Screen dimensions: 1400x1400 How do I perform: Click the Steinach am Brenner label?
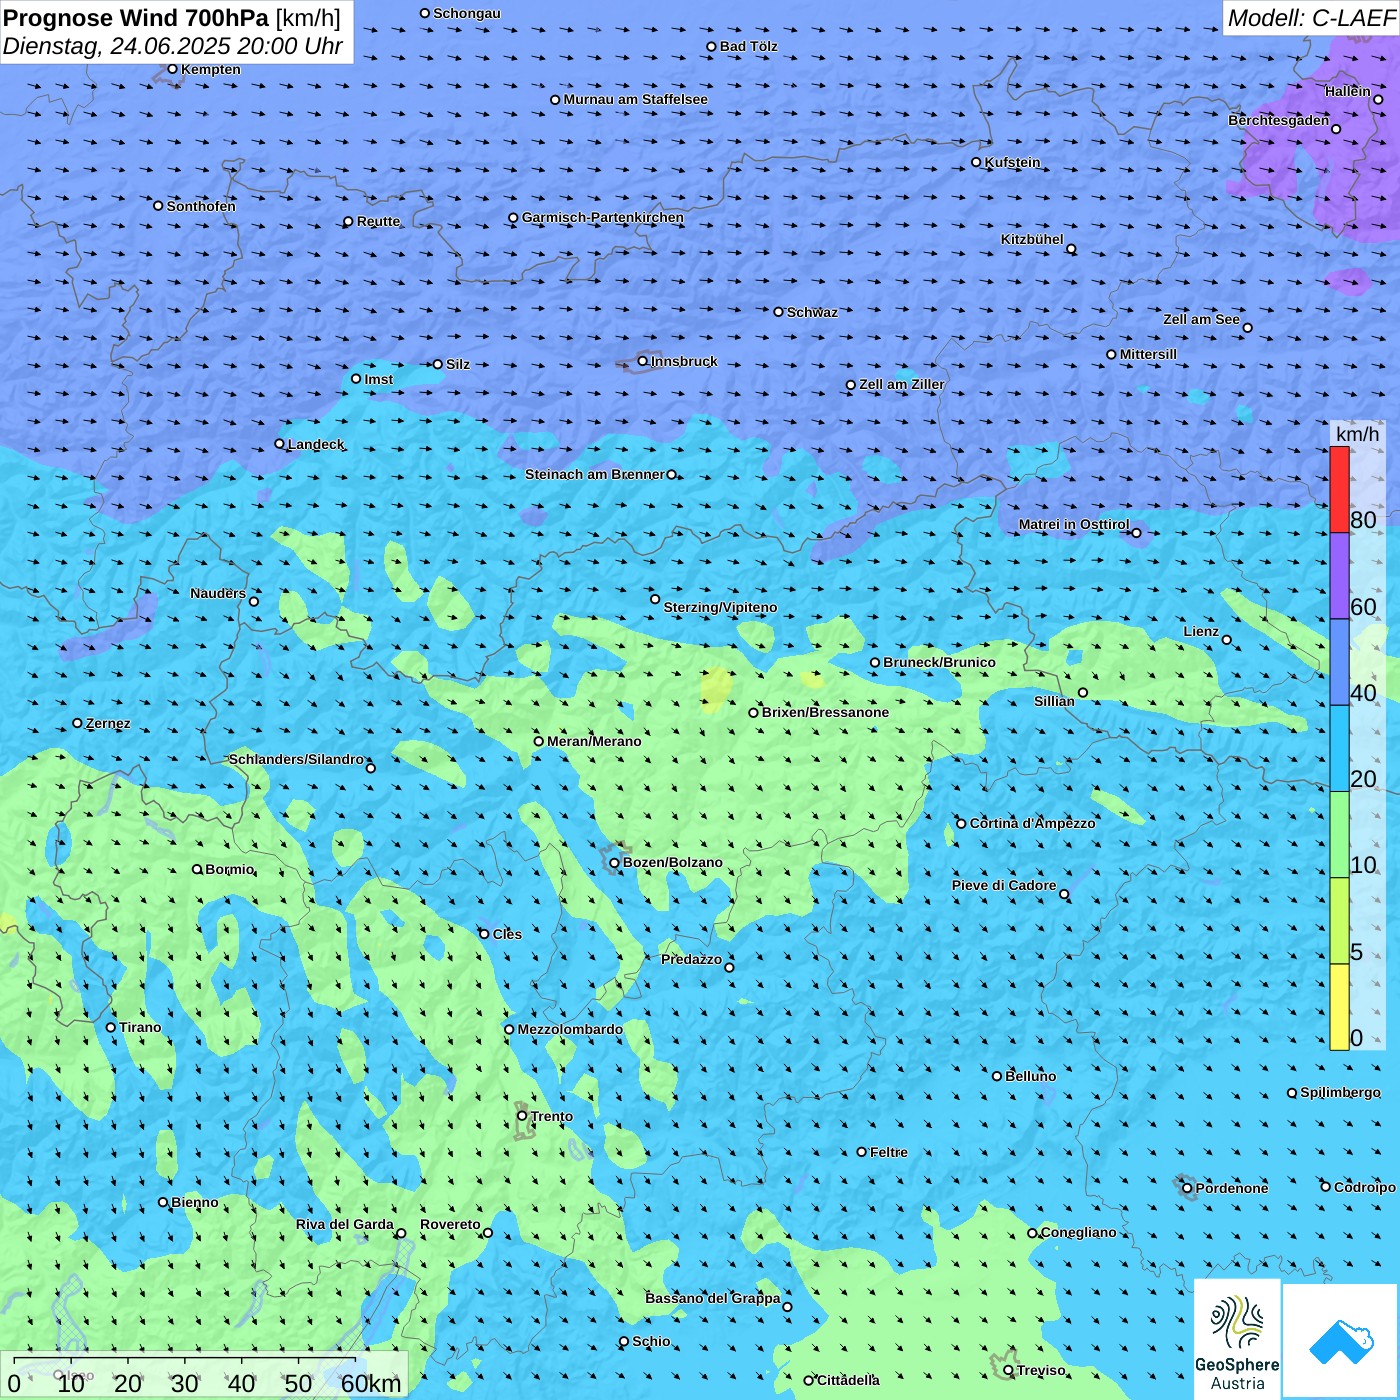(x=595, y=474)
